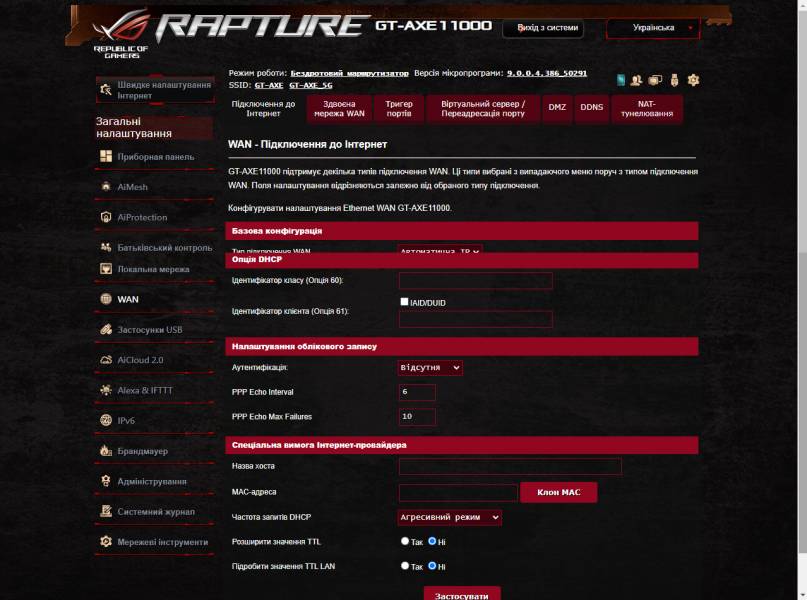Click the WAN globe icon

click(106, 298)
